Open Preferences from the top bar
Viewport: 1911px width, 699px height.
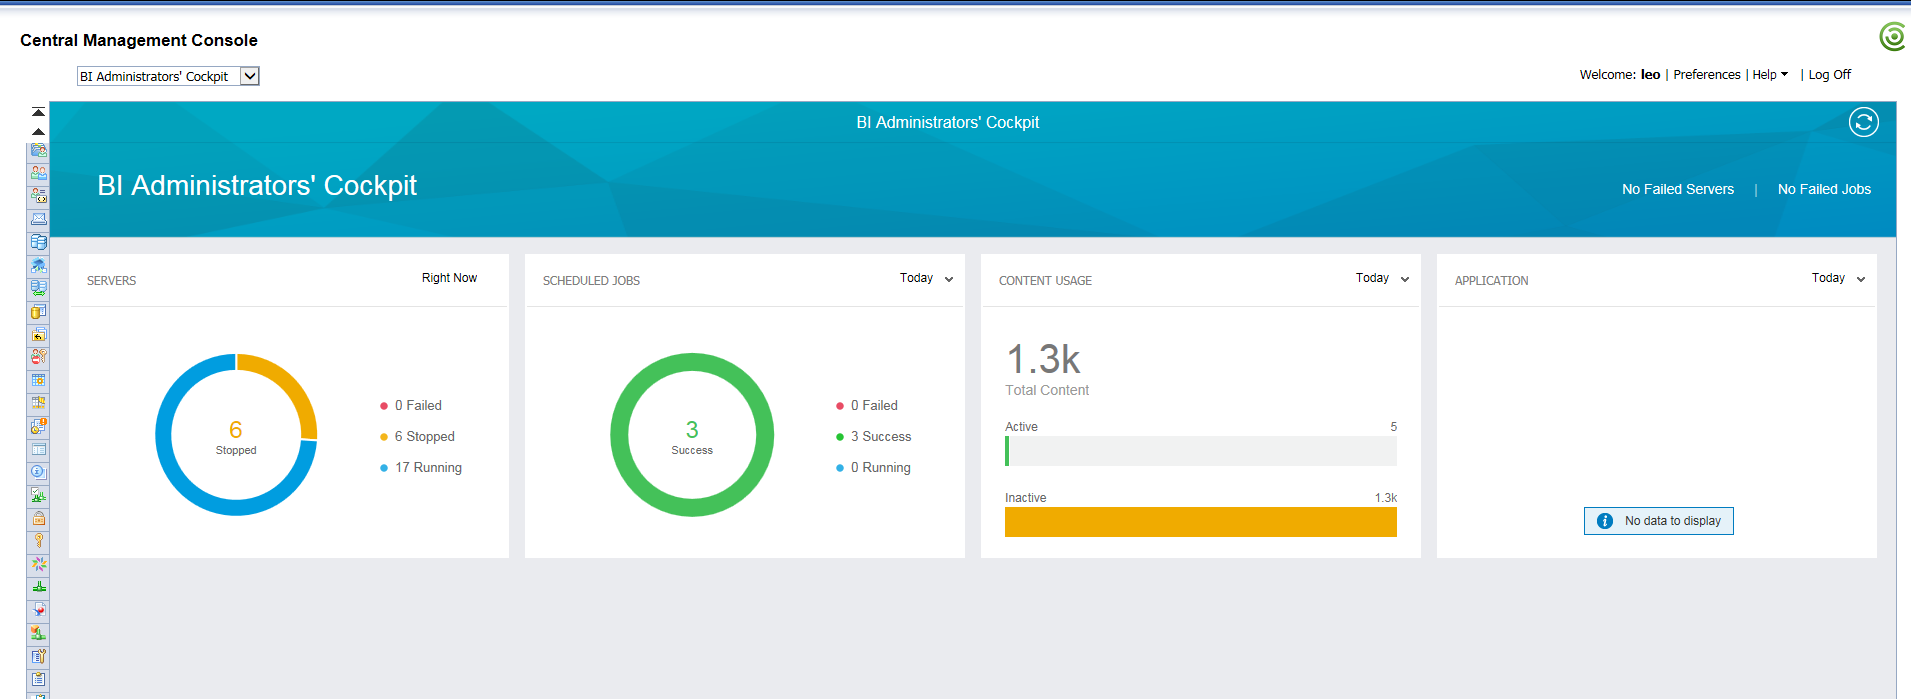coord(1707,75)
